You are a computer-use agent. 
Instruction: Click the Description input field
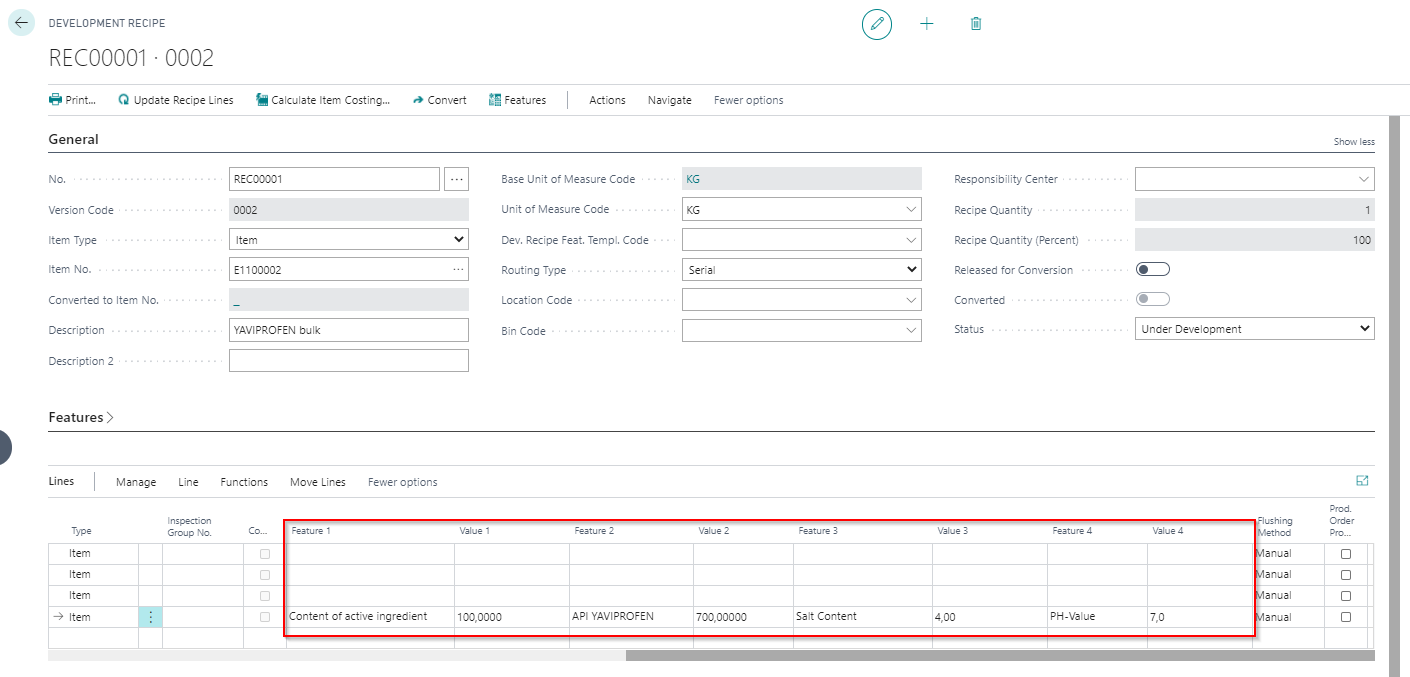tap(349, 330)
